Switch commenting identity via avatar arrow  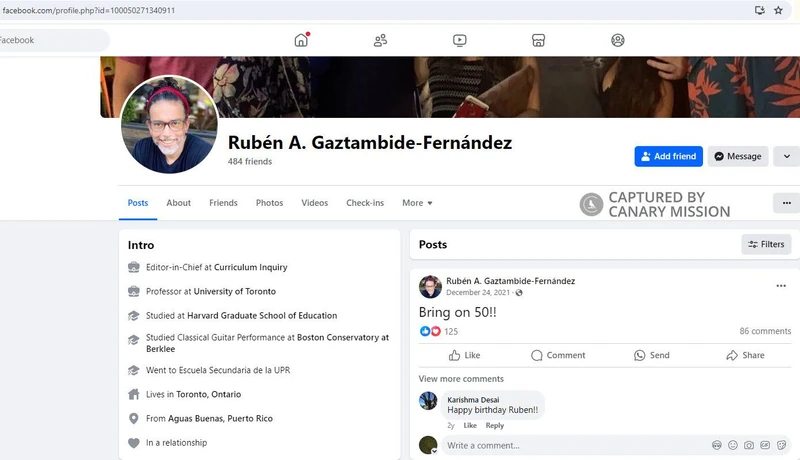pyautogui.click(x=434, y=451)
